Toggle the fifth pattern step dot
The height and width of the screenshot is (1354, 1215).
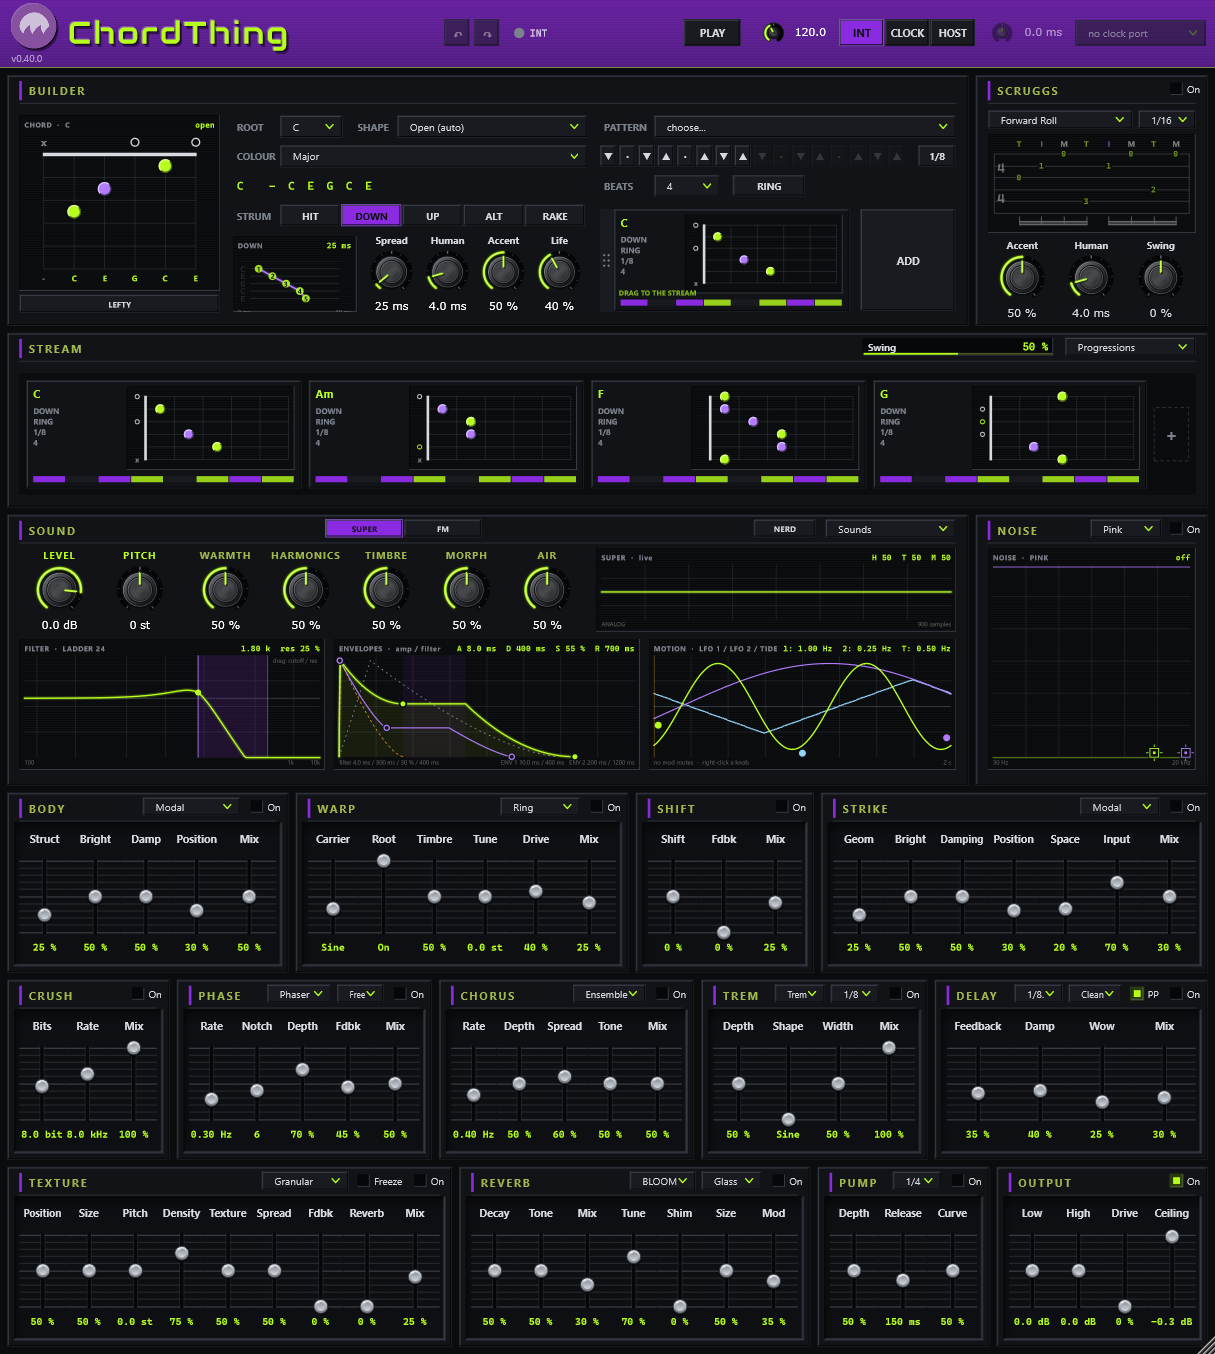click(685, 157)
